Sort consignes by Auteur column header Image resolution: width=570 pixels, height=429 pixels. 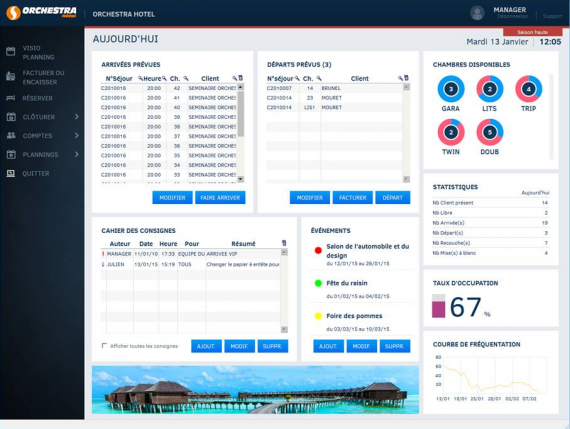click(120, 244)
